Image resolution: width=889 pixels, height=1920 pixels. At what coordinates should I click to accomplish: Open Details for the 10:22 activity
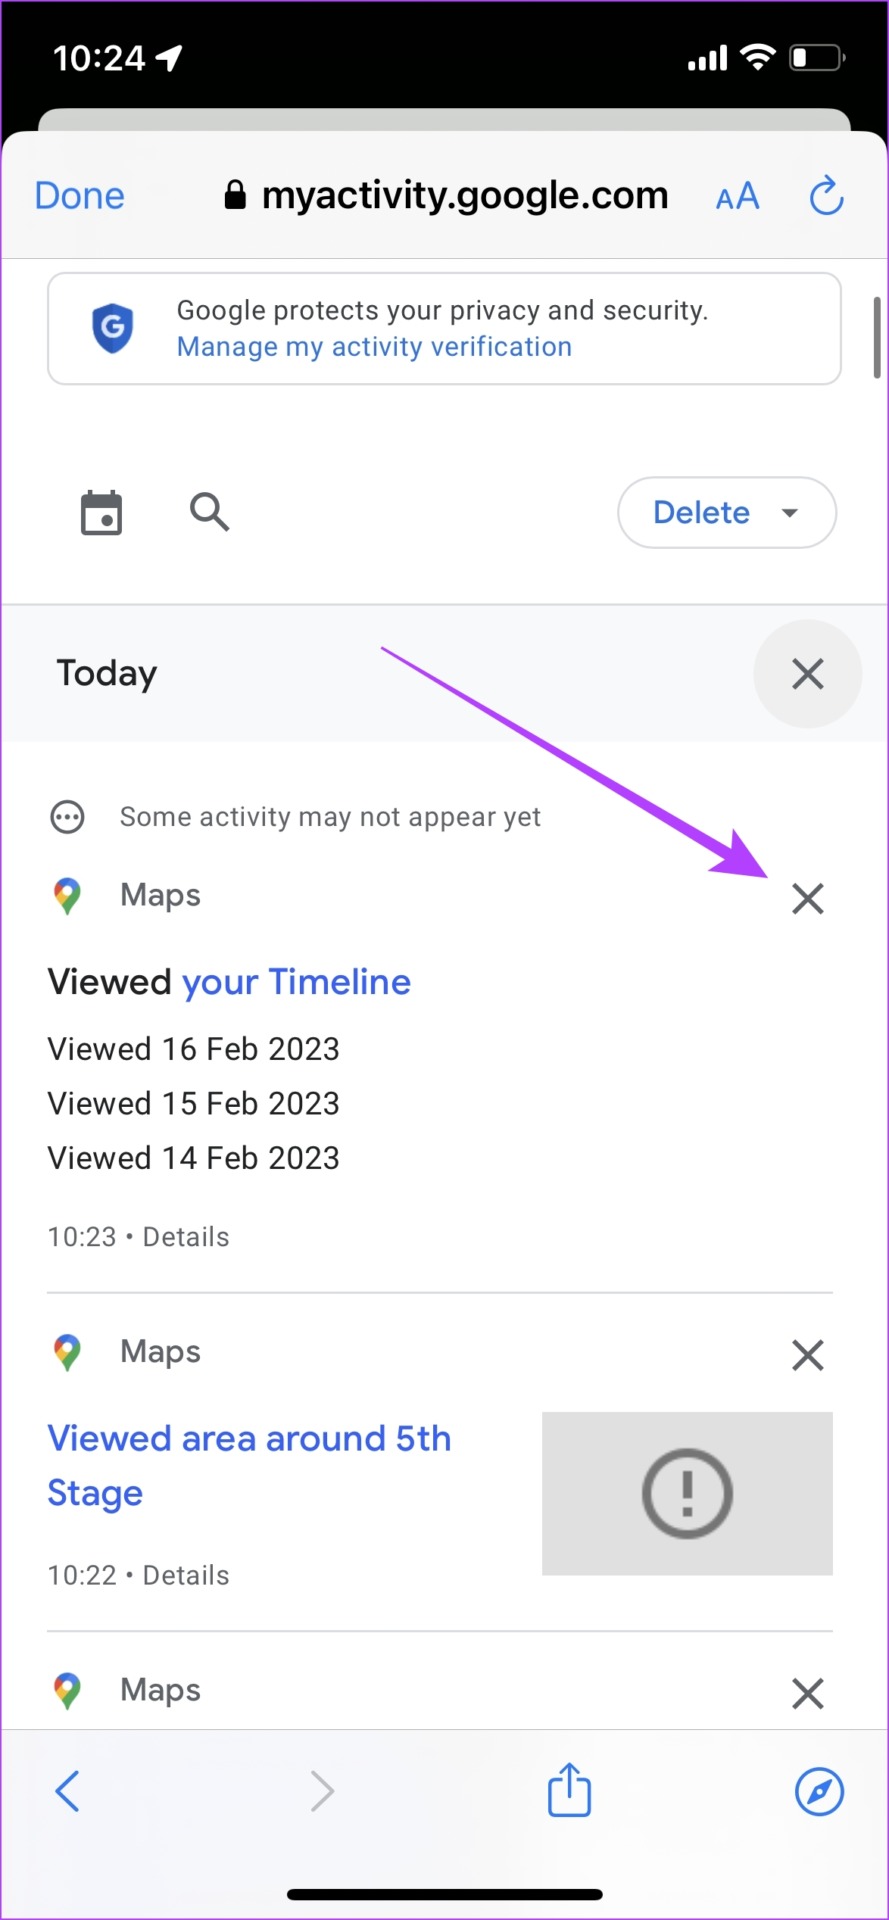[x=186, y=1575]
